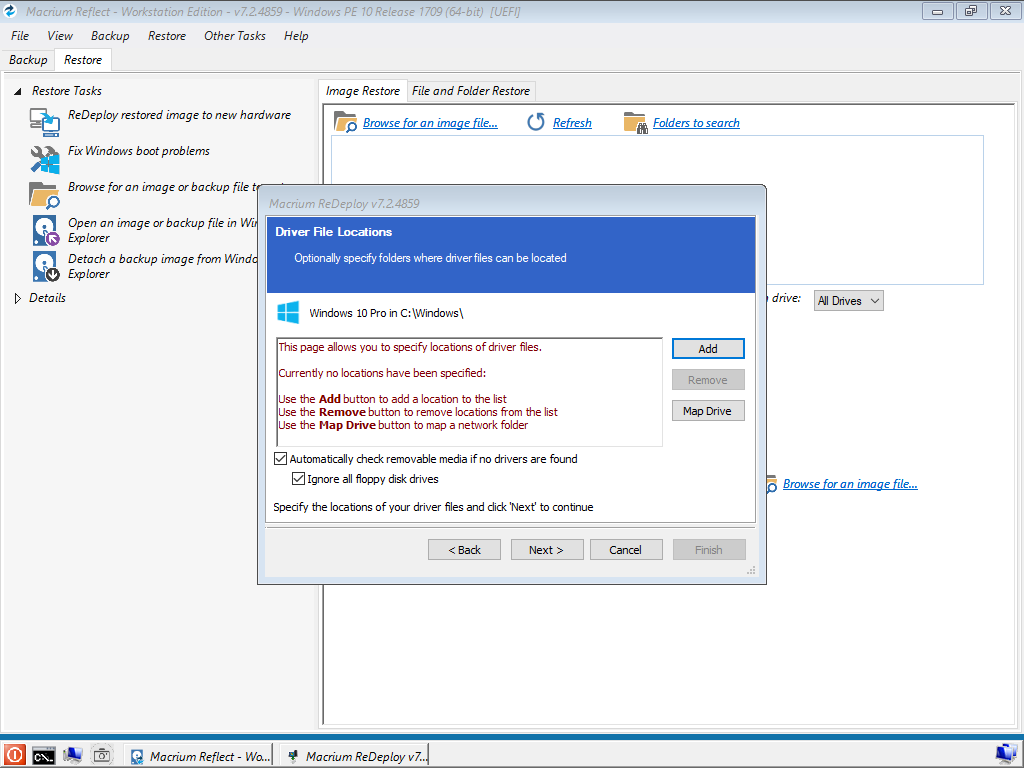This screenshot has width=1024, height=768.
Task: Click the driver locations list box
Action: point(470,392)
